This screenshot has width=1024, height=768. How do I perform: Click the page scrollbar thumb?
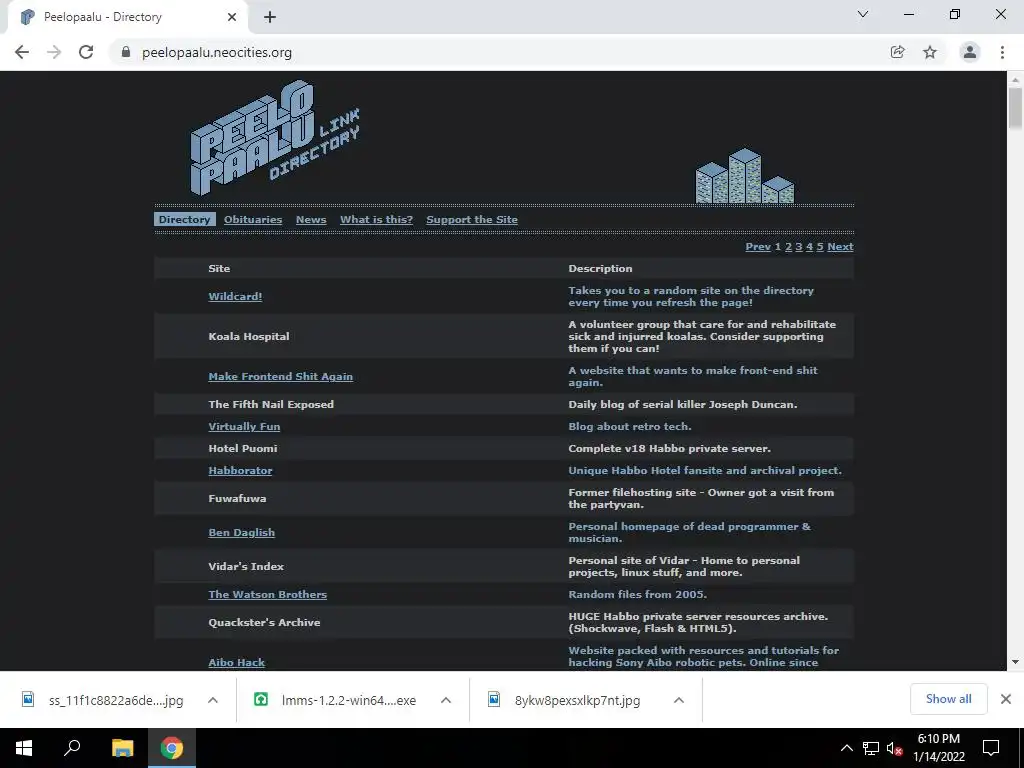click(1015, 108)
